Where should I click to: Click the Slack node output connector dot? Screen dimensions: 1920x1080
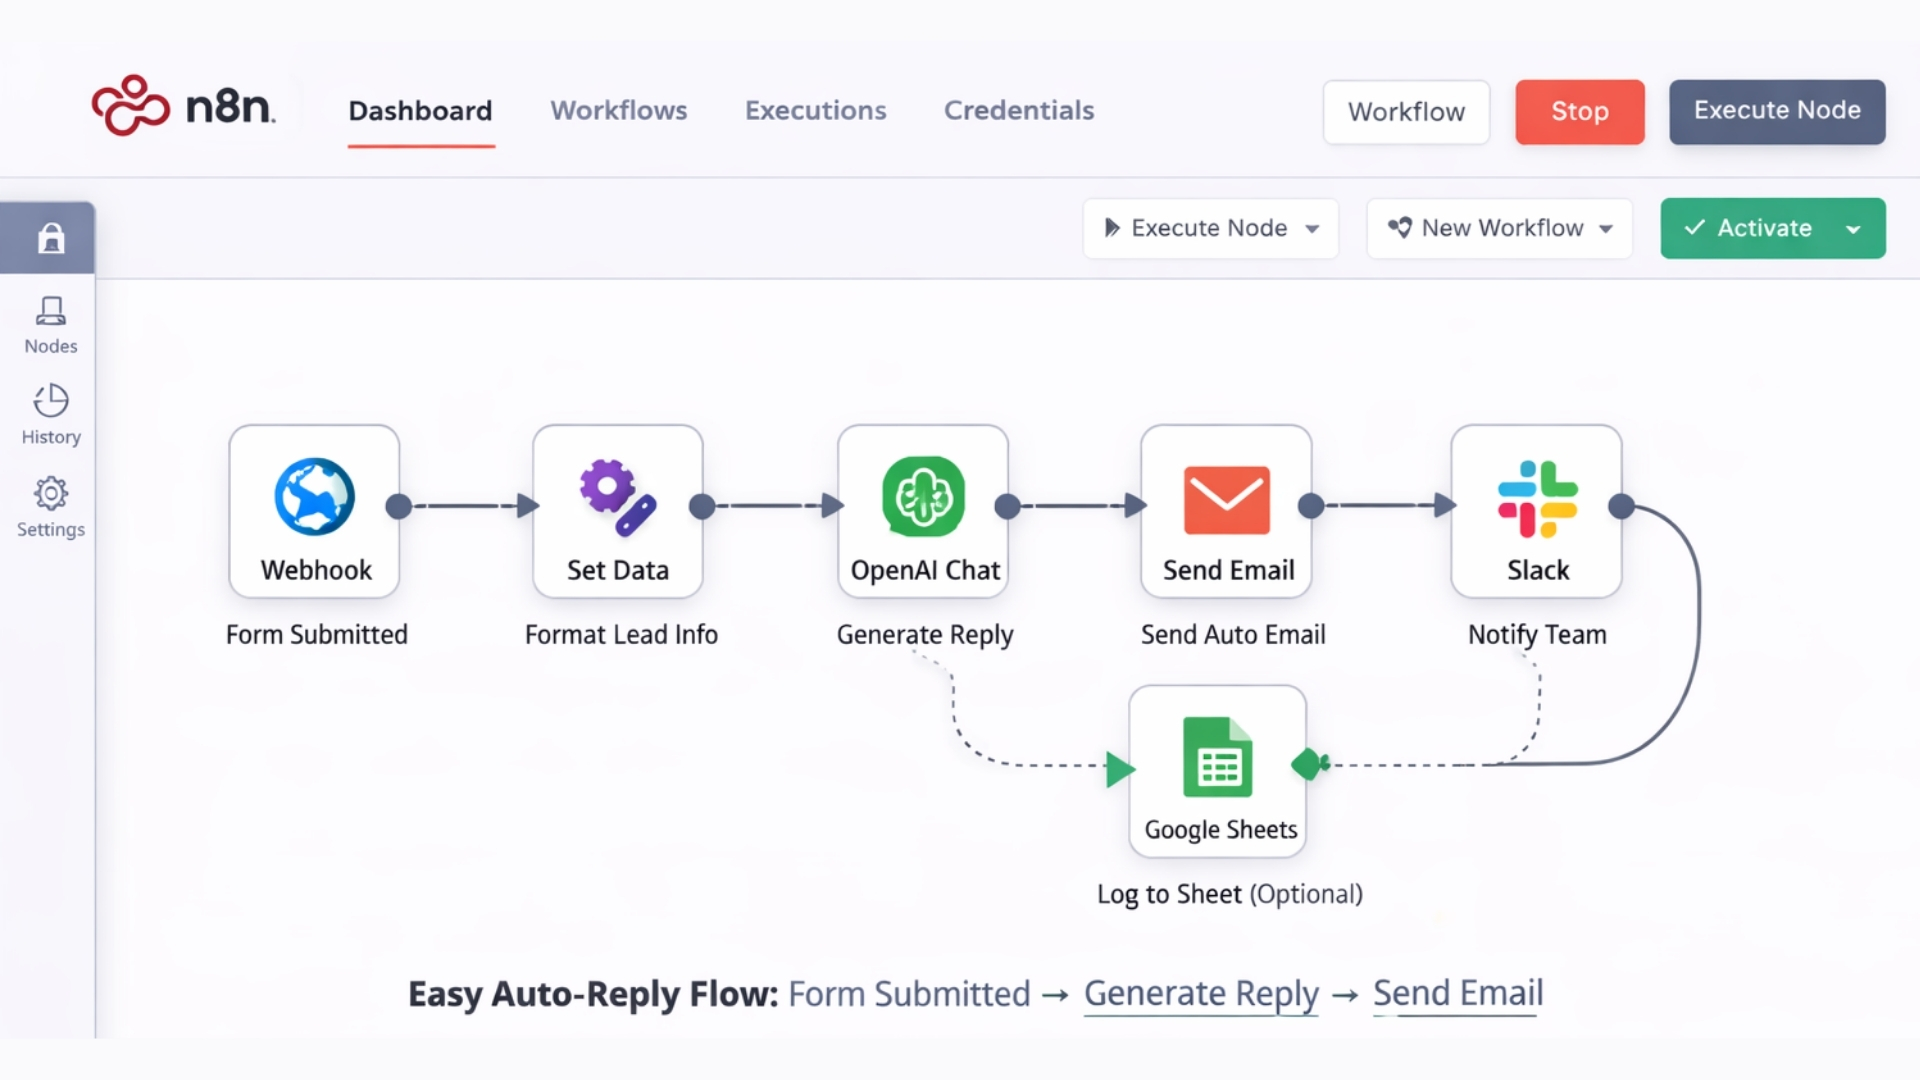pos(1621,506)
